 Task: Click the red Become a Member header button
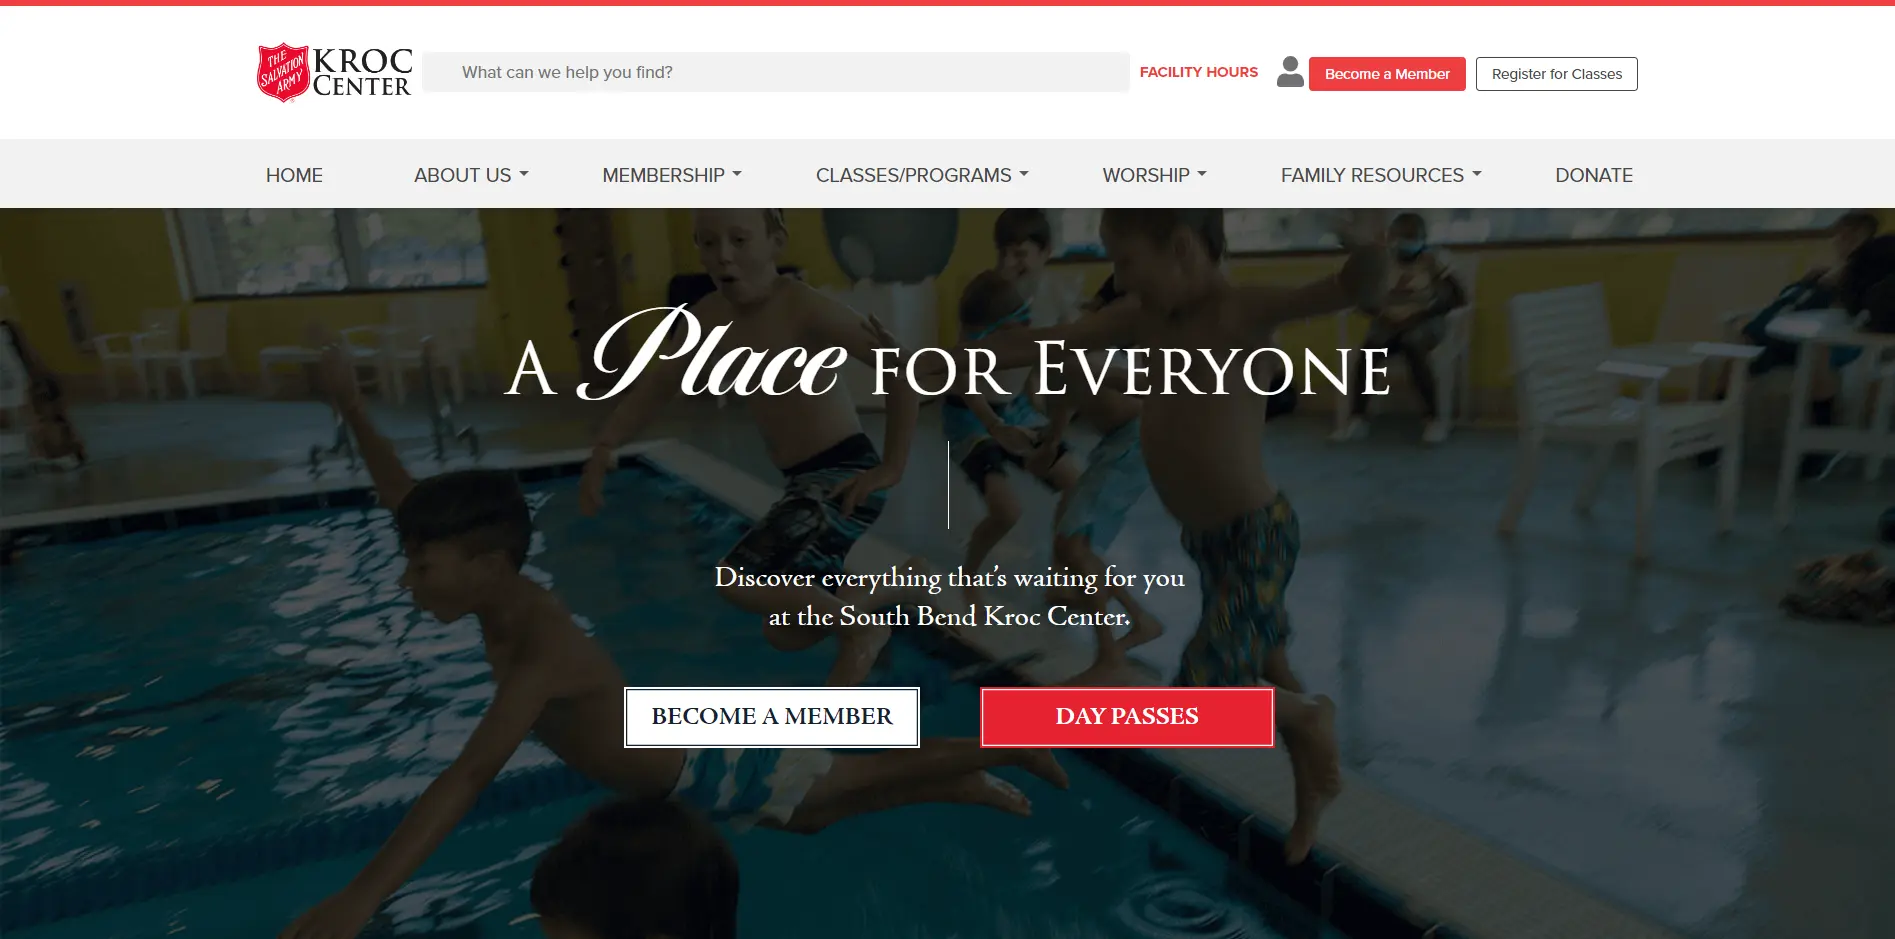[x=1387, y=74]
